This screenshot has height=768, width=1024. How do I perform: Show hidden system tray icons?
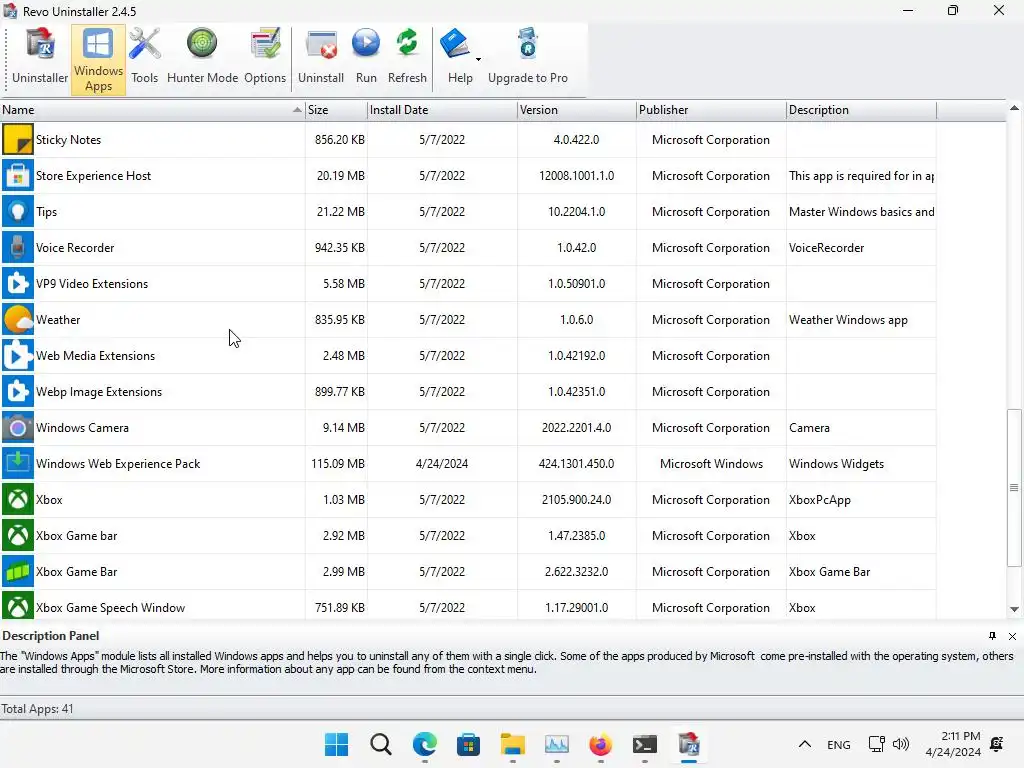(x=805, y=744)
